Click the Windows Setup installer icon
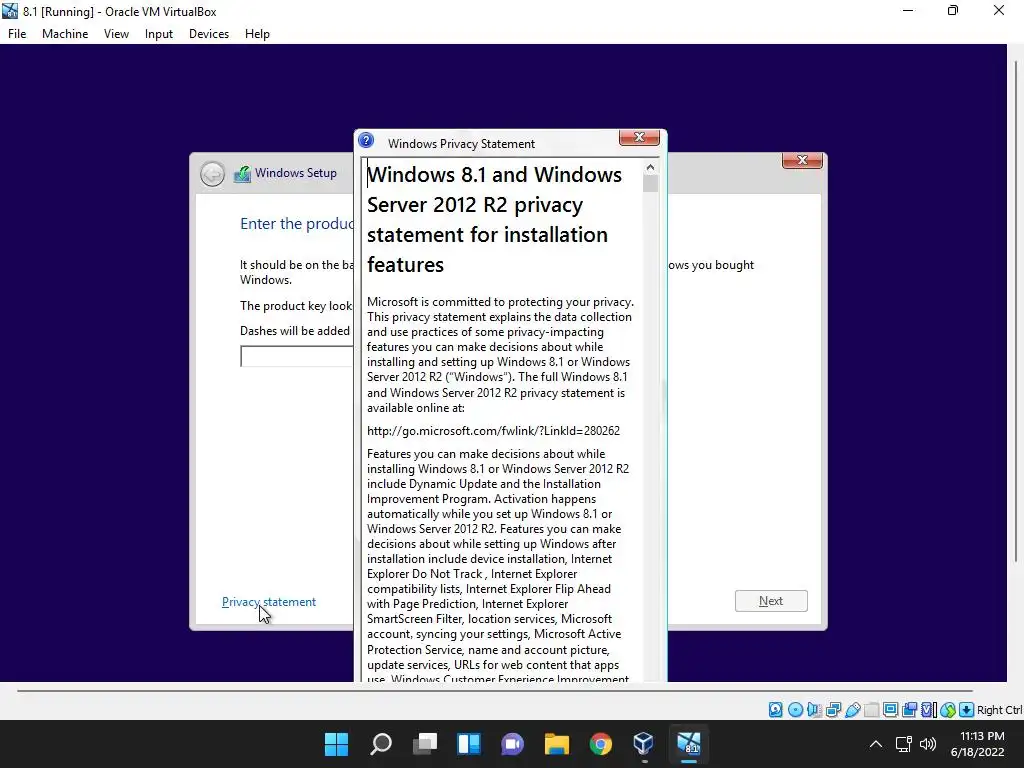The width and height of the screenshot is (1024, 768). (242, 174)
